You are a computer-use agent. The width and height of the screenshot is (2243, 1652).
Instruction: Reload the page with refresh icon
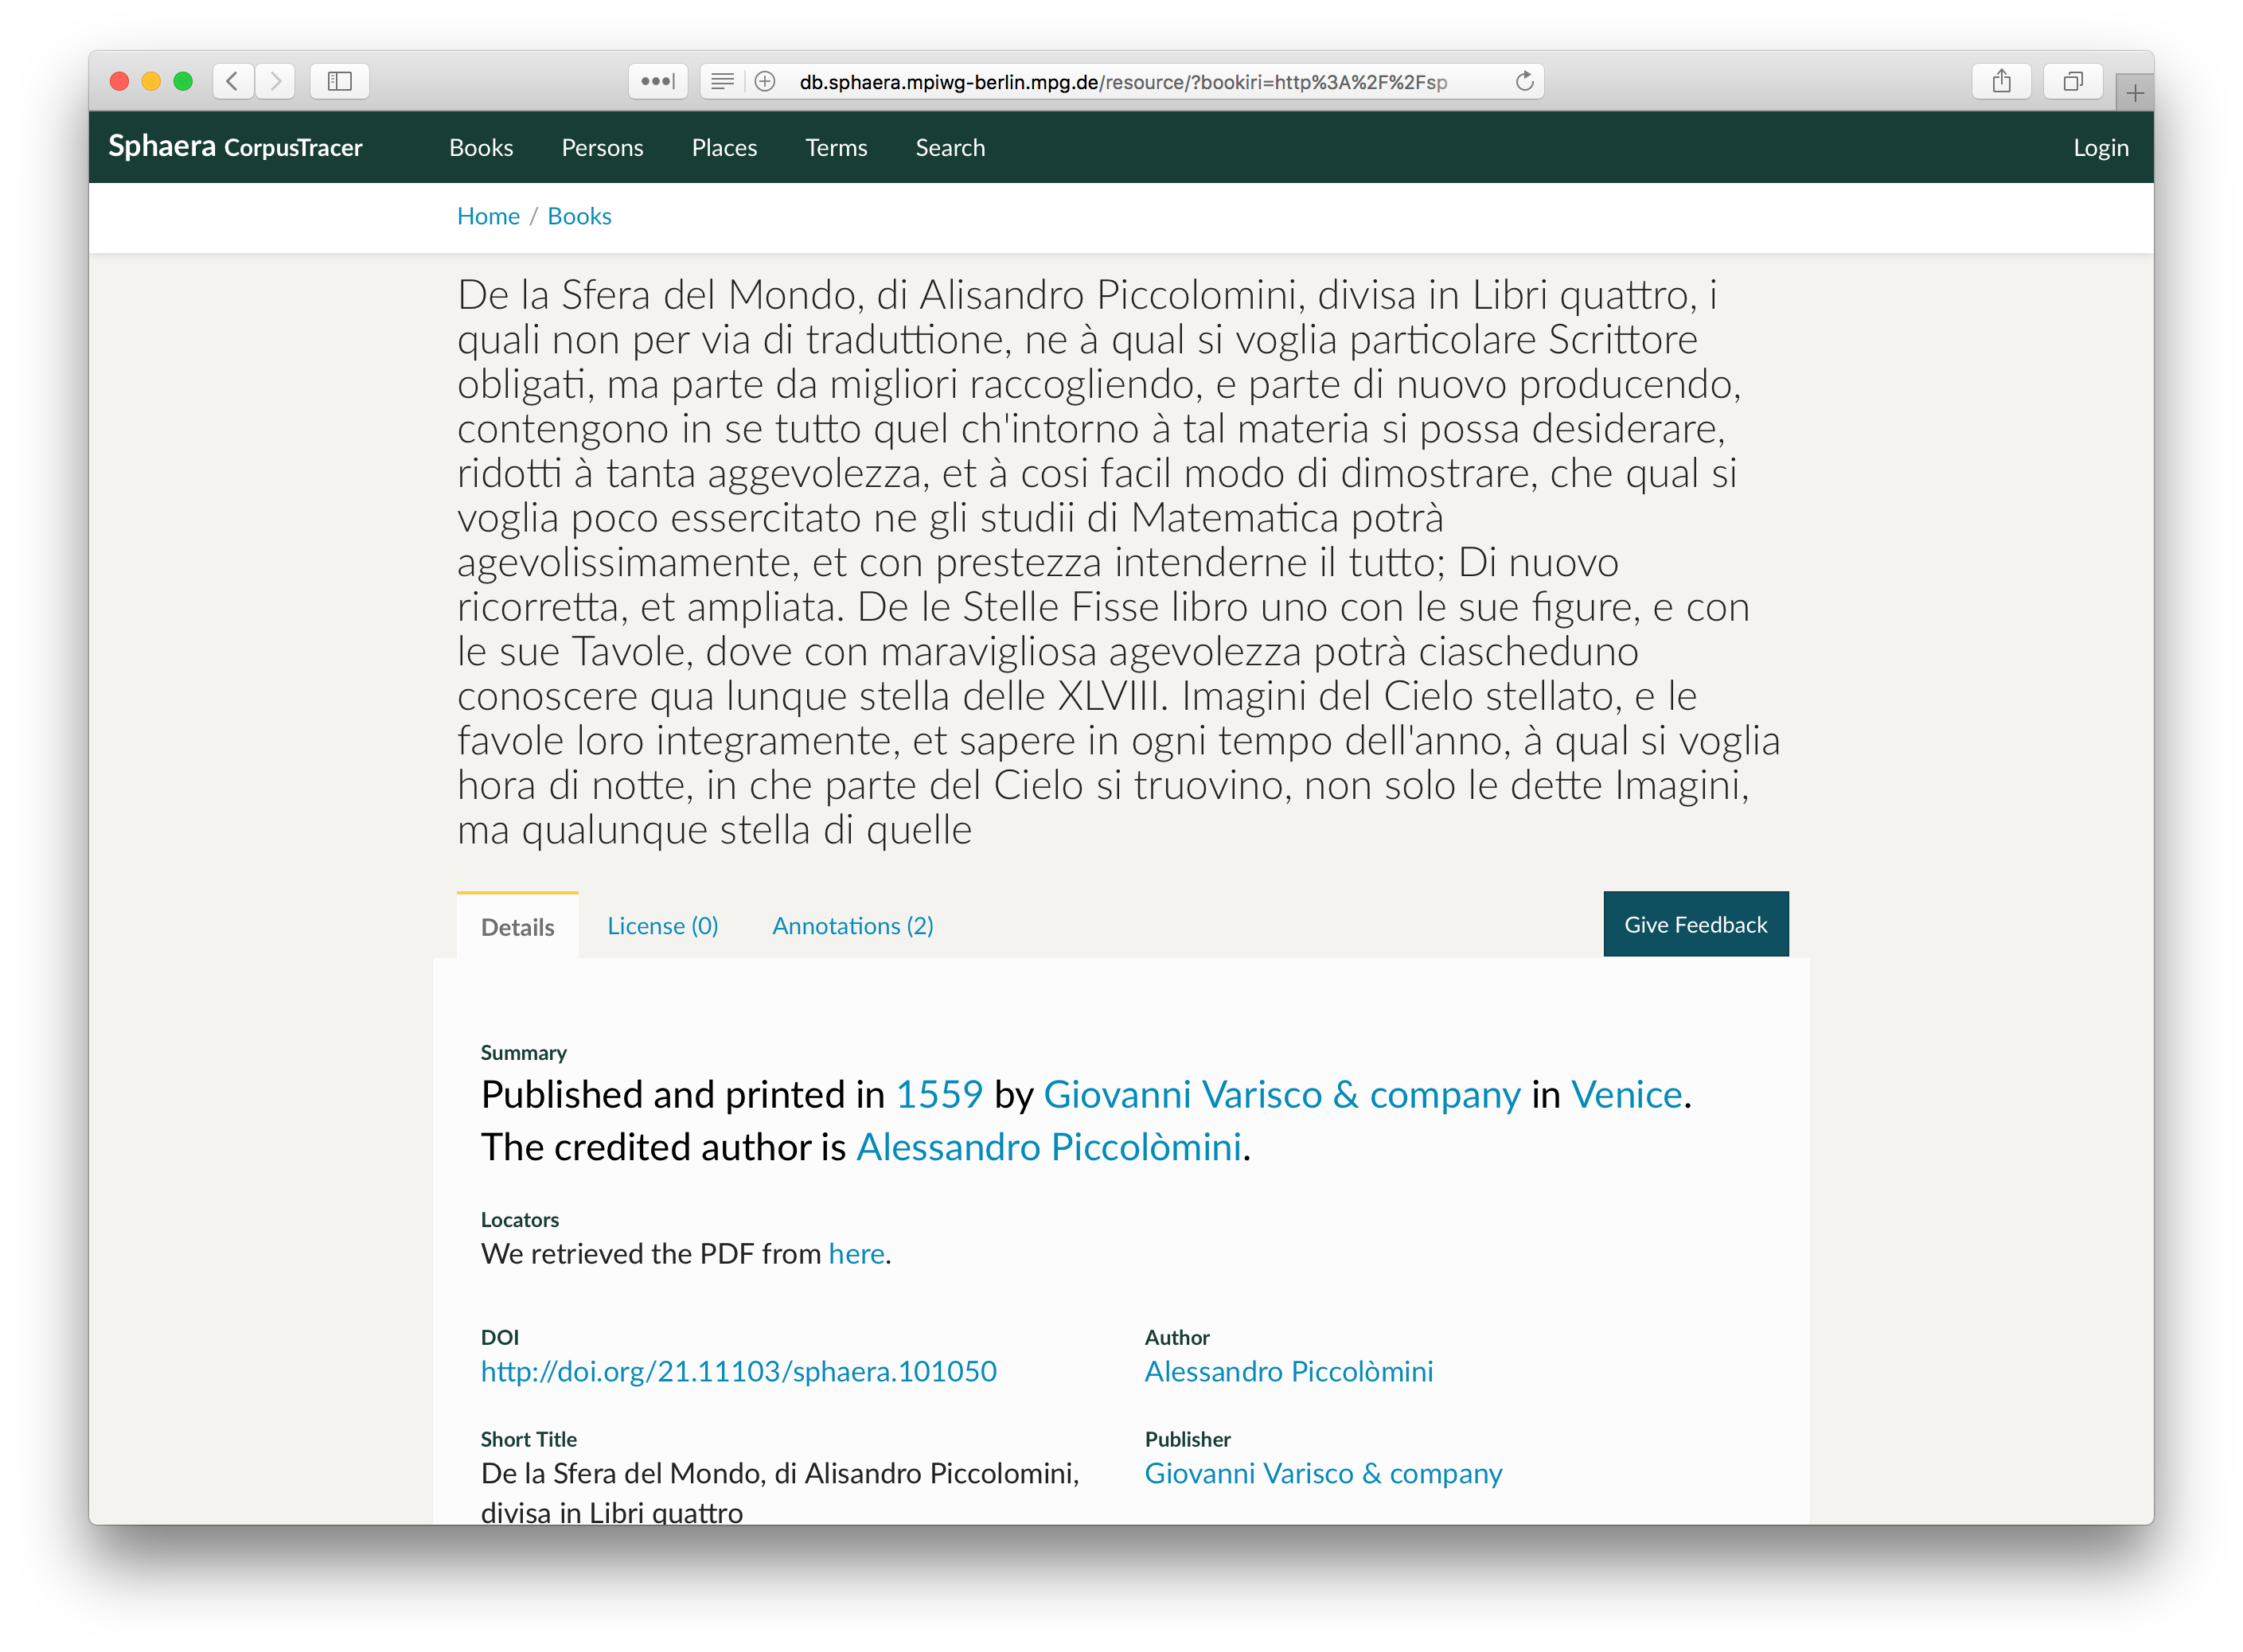tap(1524, 81)
